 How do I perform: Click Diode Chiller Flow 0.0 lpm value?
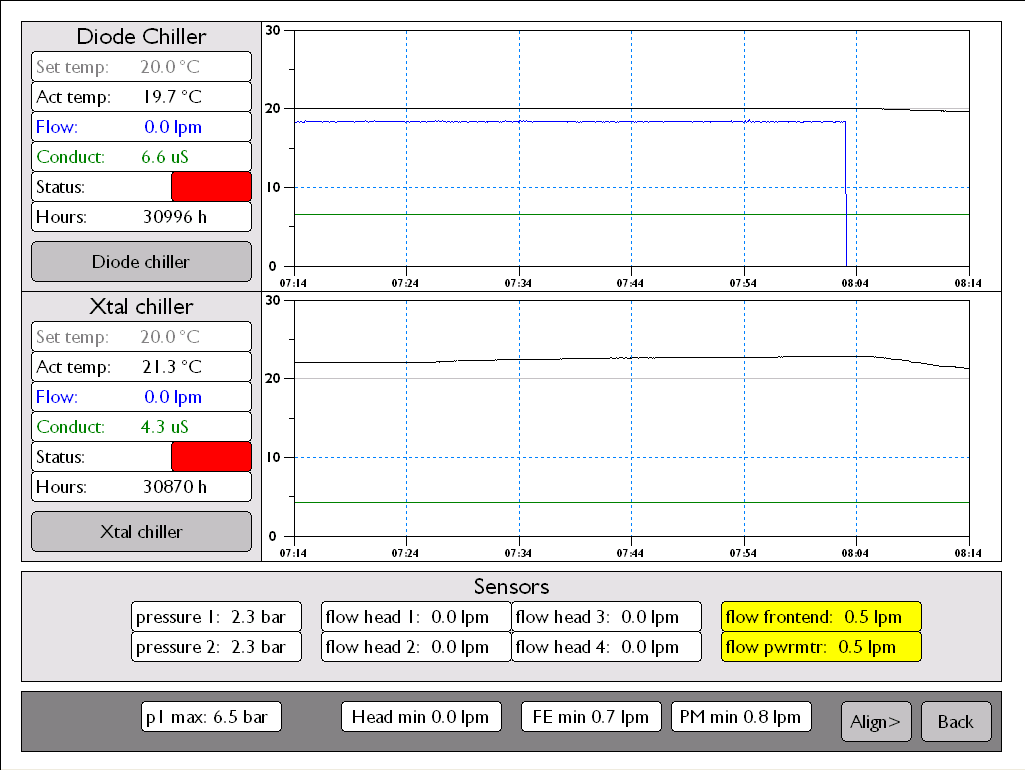(141, 127)
